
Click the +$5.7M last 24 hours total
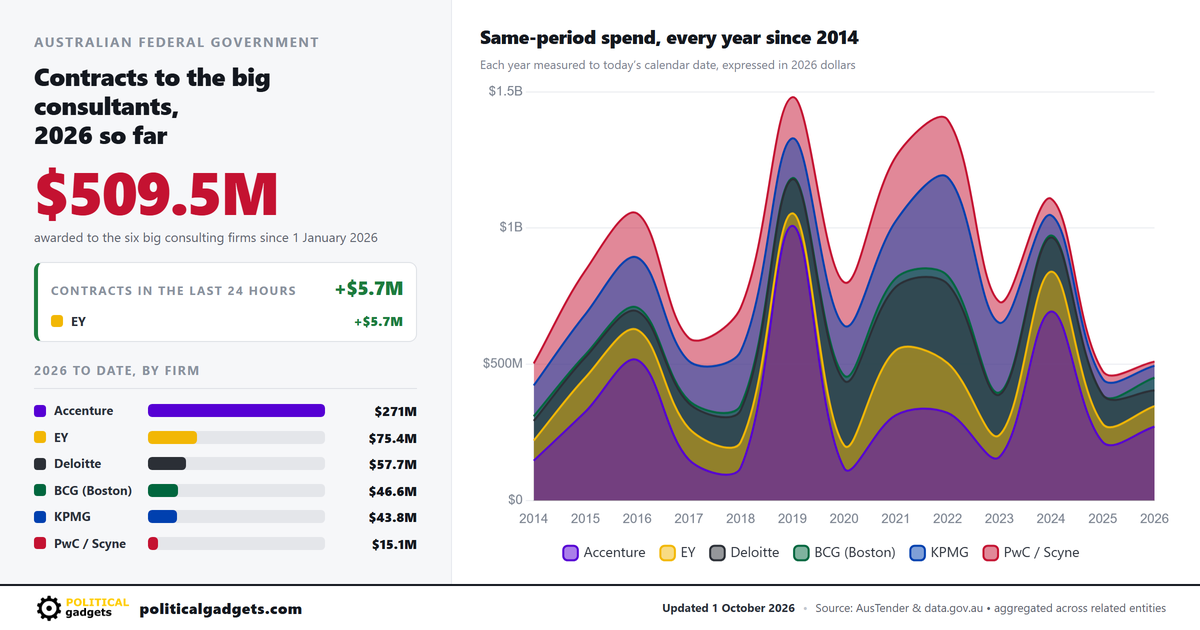(369, 289)
